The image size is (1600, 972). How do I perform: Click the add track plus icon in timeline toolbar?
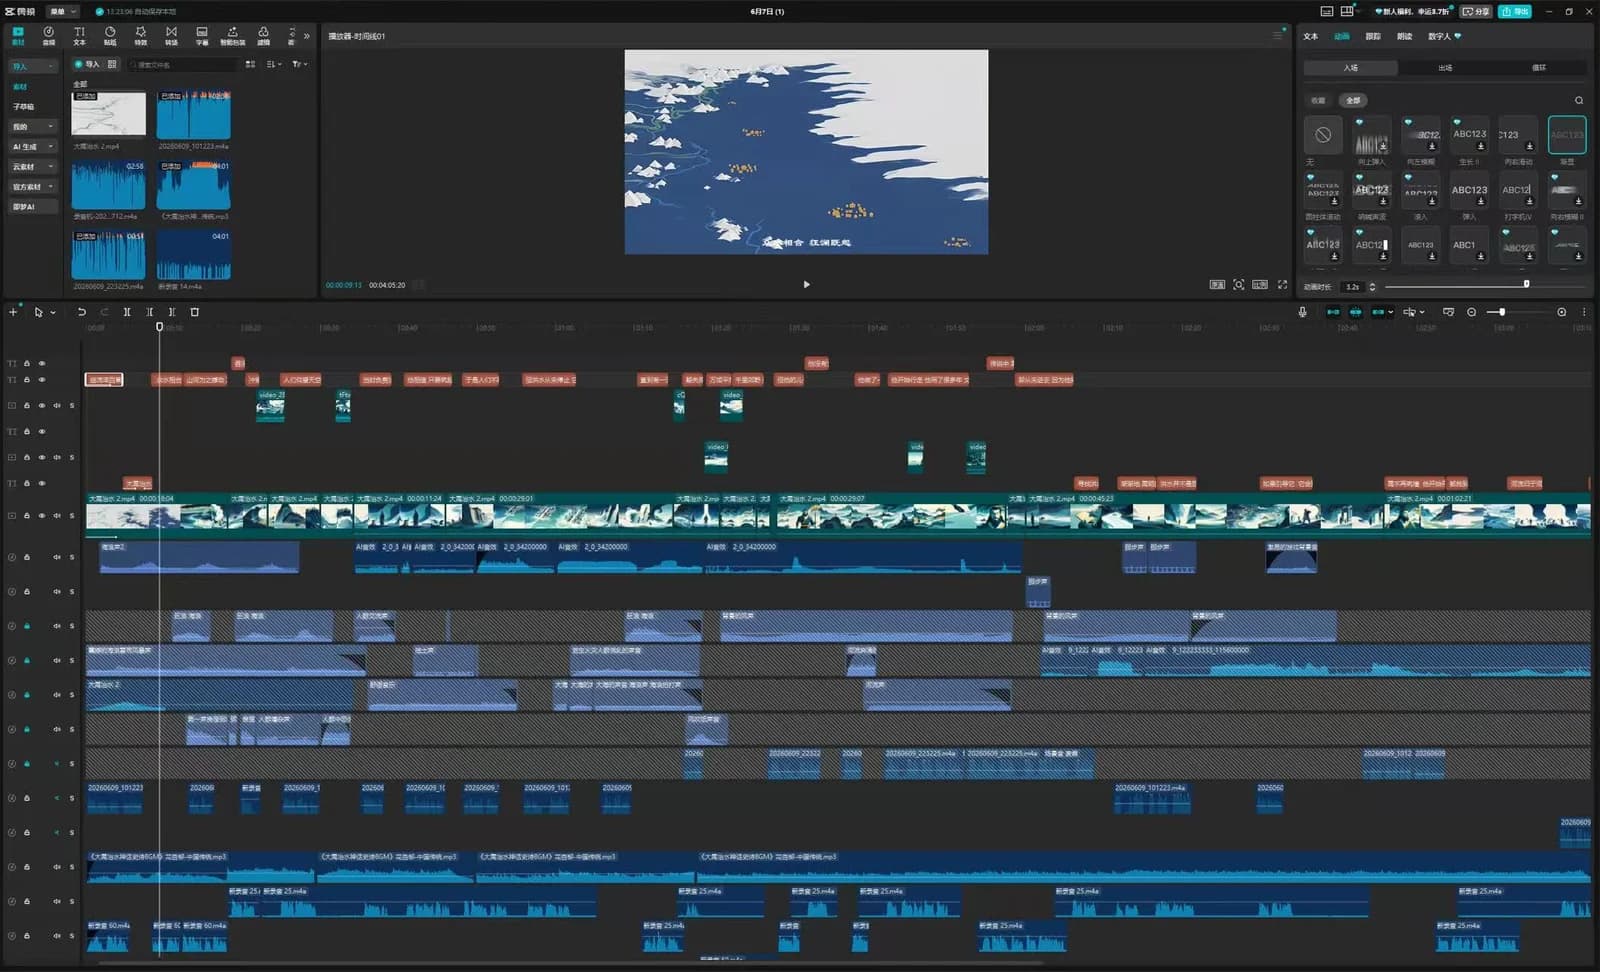point(13,312)
